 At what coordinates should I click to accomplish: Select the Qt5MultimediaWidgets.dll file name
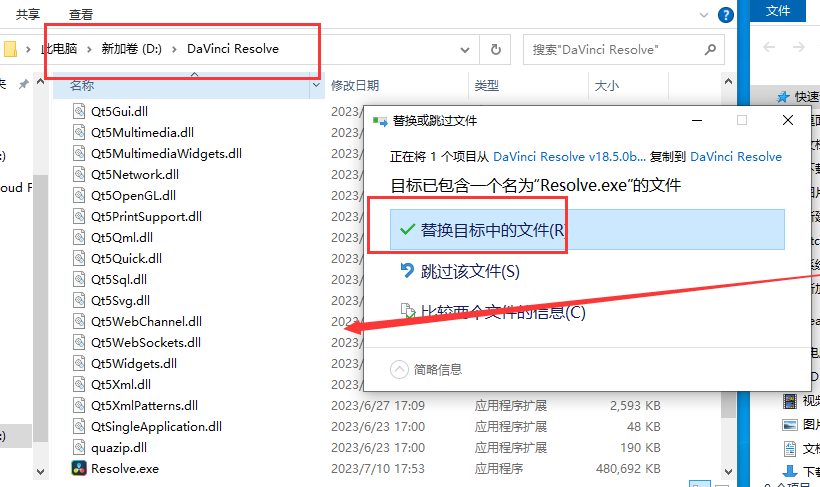[x=166, y=153]
